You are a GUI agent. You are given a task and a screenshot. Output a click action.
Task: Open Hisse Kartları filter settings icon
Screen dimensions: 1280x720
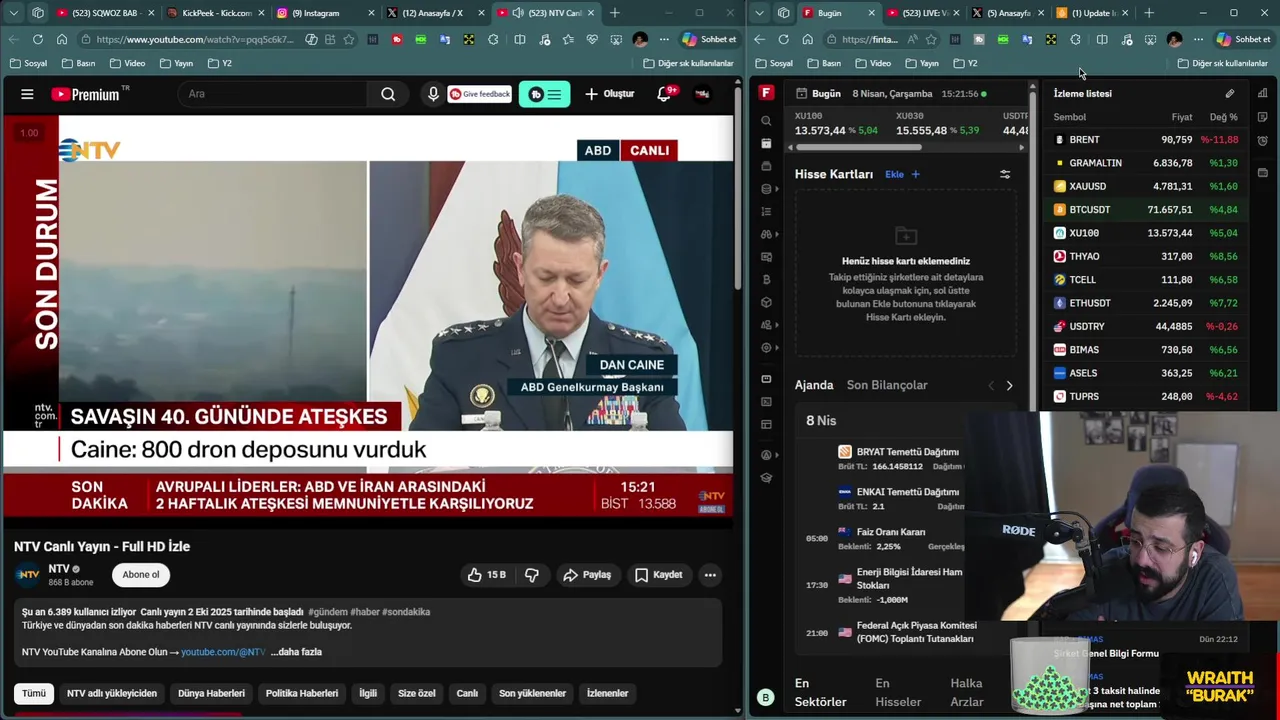coord(1005,174)
